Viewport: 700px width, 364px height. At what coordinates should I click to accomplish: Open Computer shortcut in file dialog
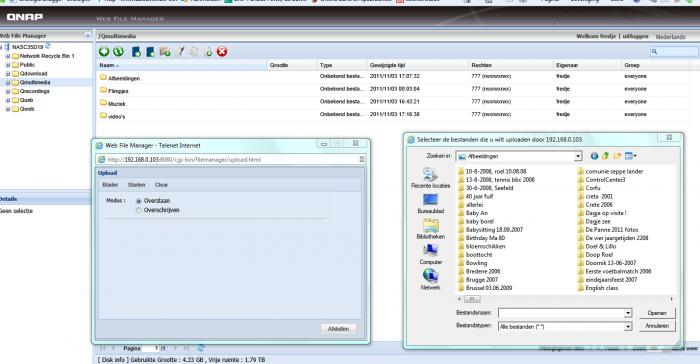click(x=430, y=254)
